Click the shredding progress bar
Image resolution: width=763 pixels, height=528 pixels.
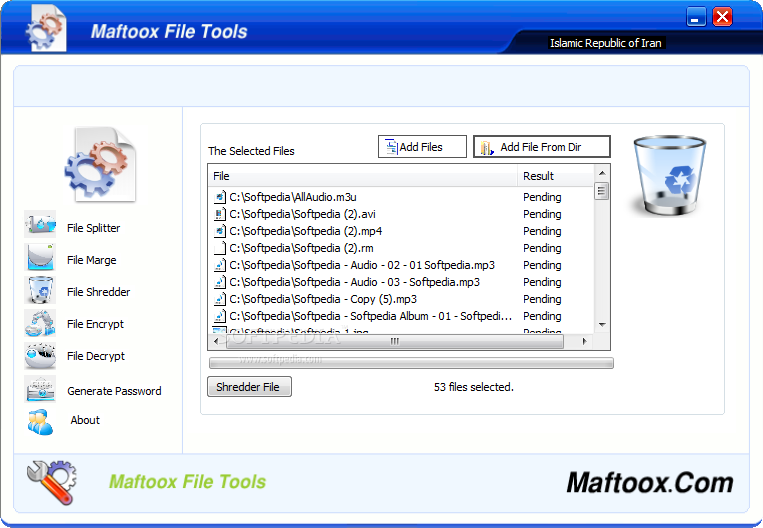click(x=411, y=363)
